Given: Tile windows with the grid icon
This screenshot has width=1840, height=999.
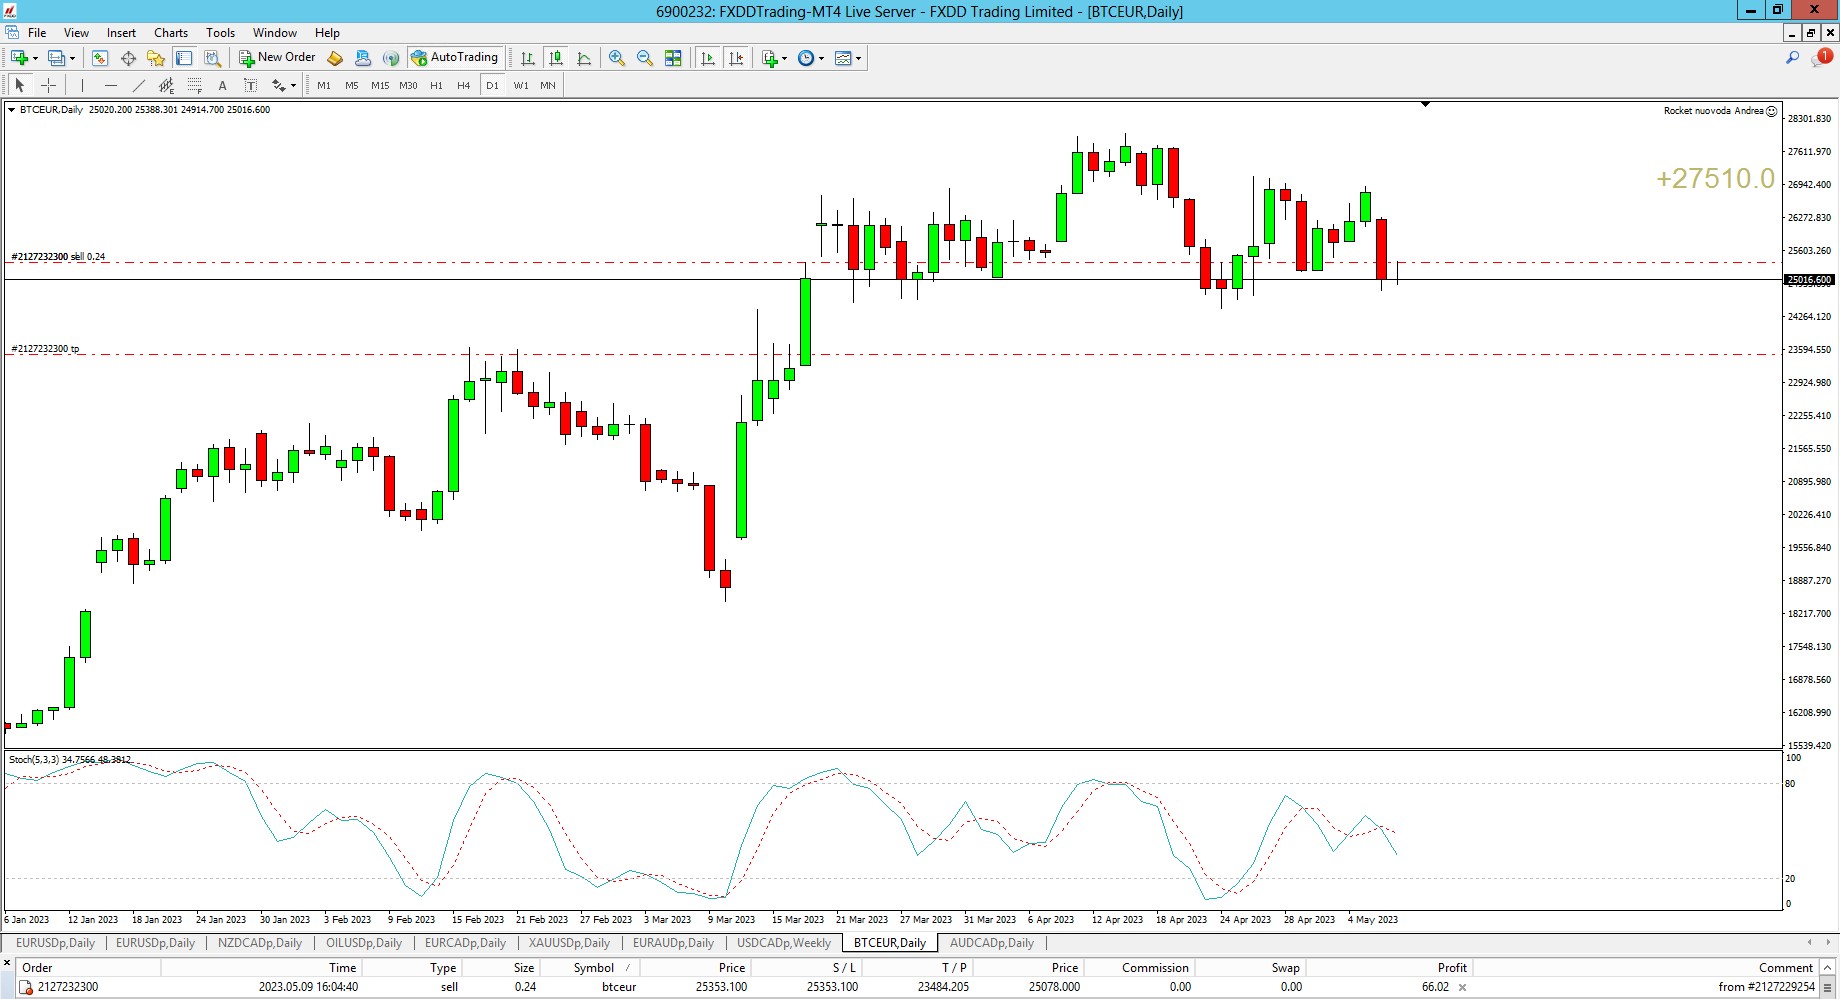Looking at the screenshot, I should click(x=673, y=58).
